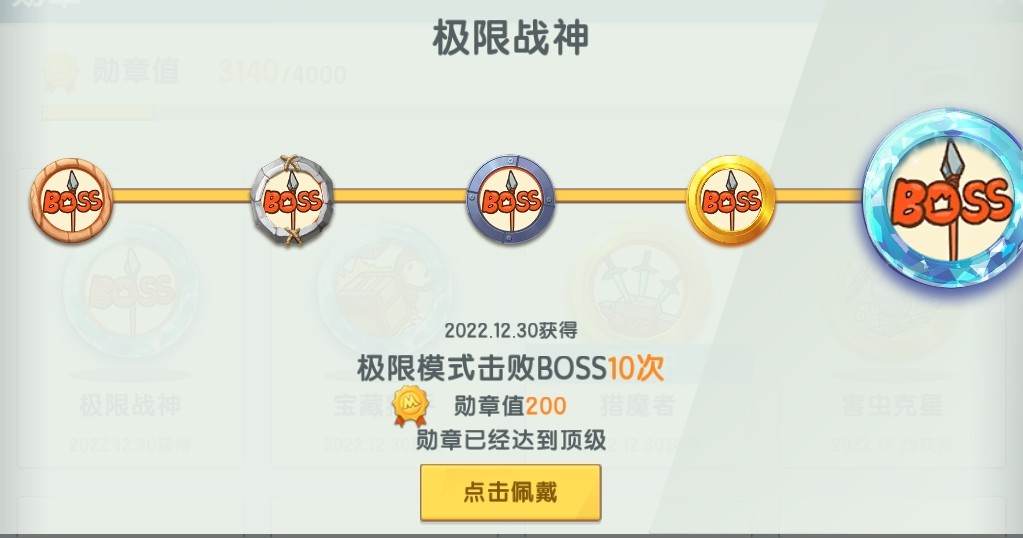Select the blue steel BOSS medal

(x=511, y=200)
